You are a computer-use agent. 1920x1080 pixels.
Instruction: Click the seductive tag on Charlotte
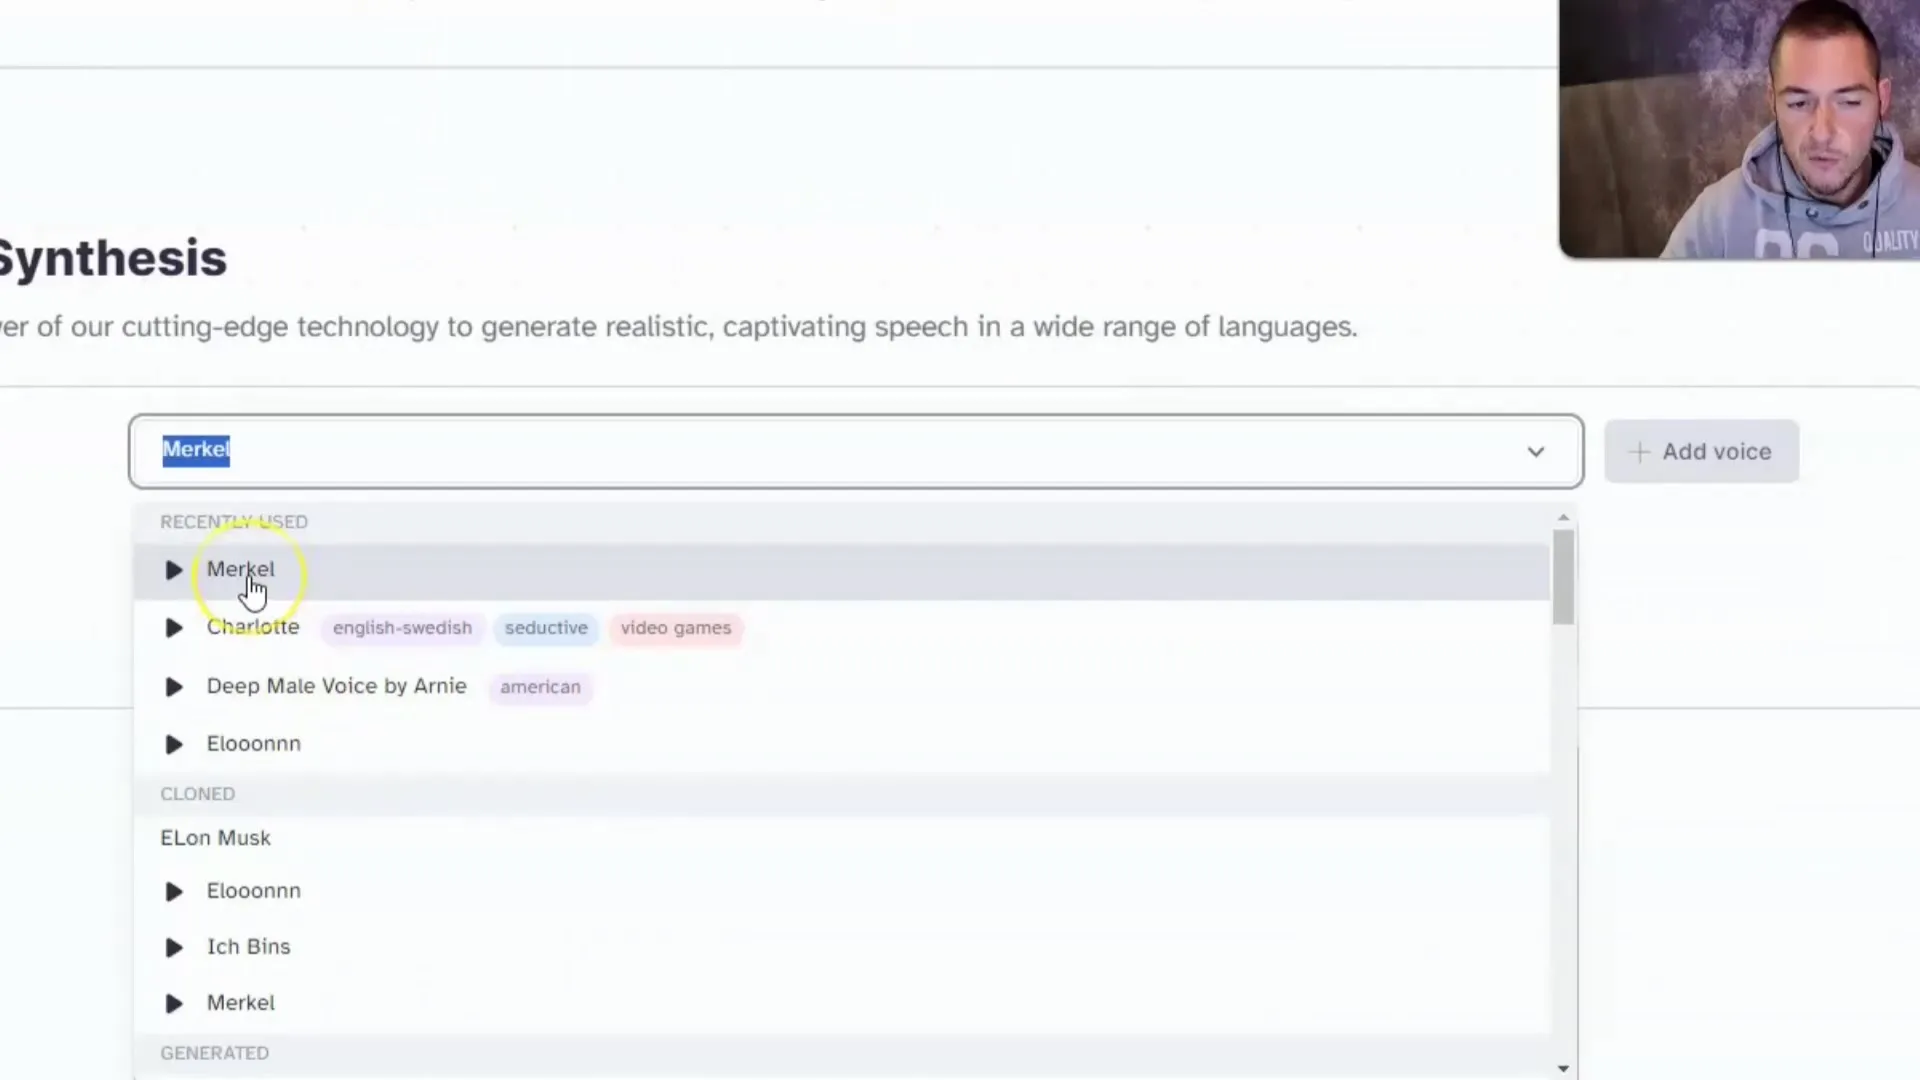tap(547, 626)
